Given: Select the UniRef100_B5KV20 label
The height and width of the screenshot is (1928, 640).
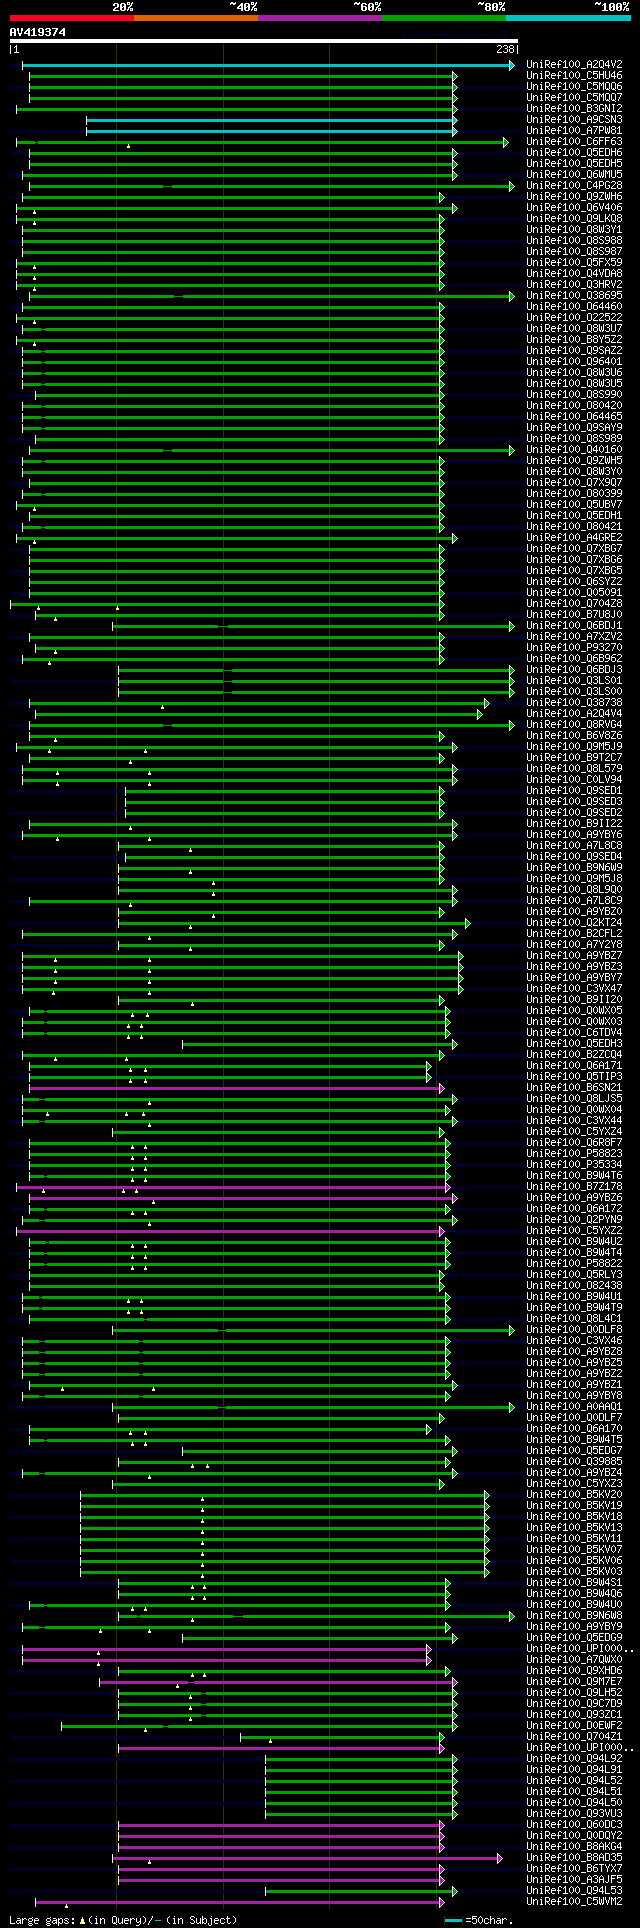Looking at the screenshot, I should click(x=574, y=1495).
